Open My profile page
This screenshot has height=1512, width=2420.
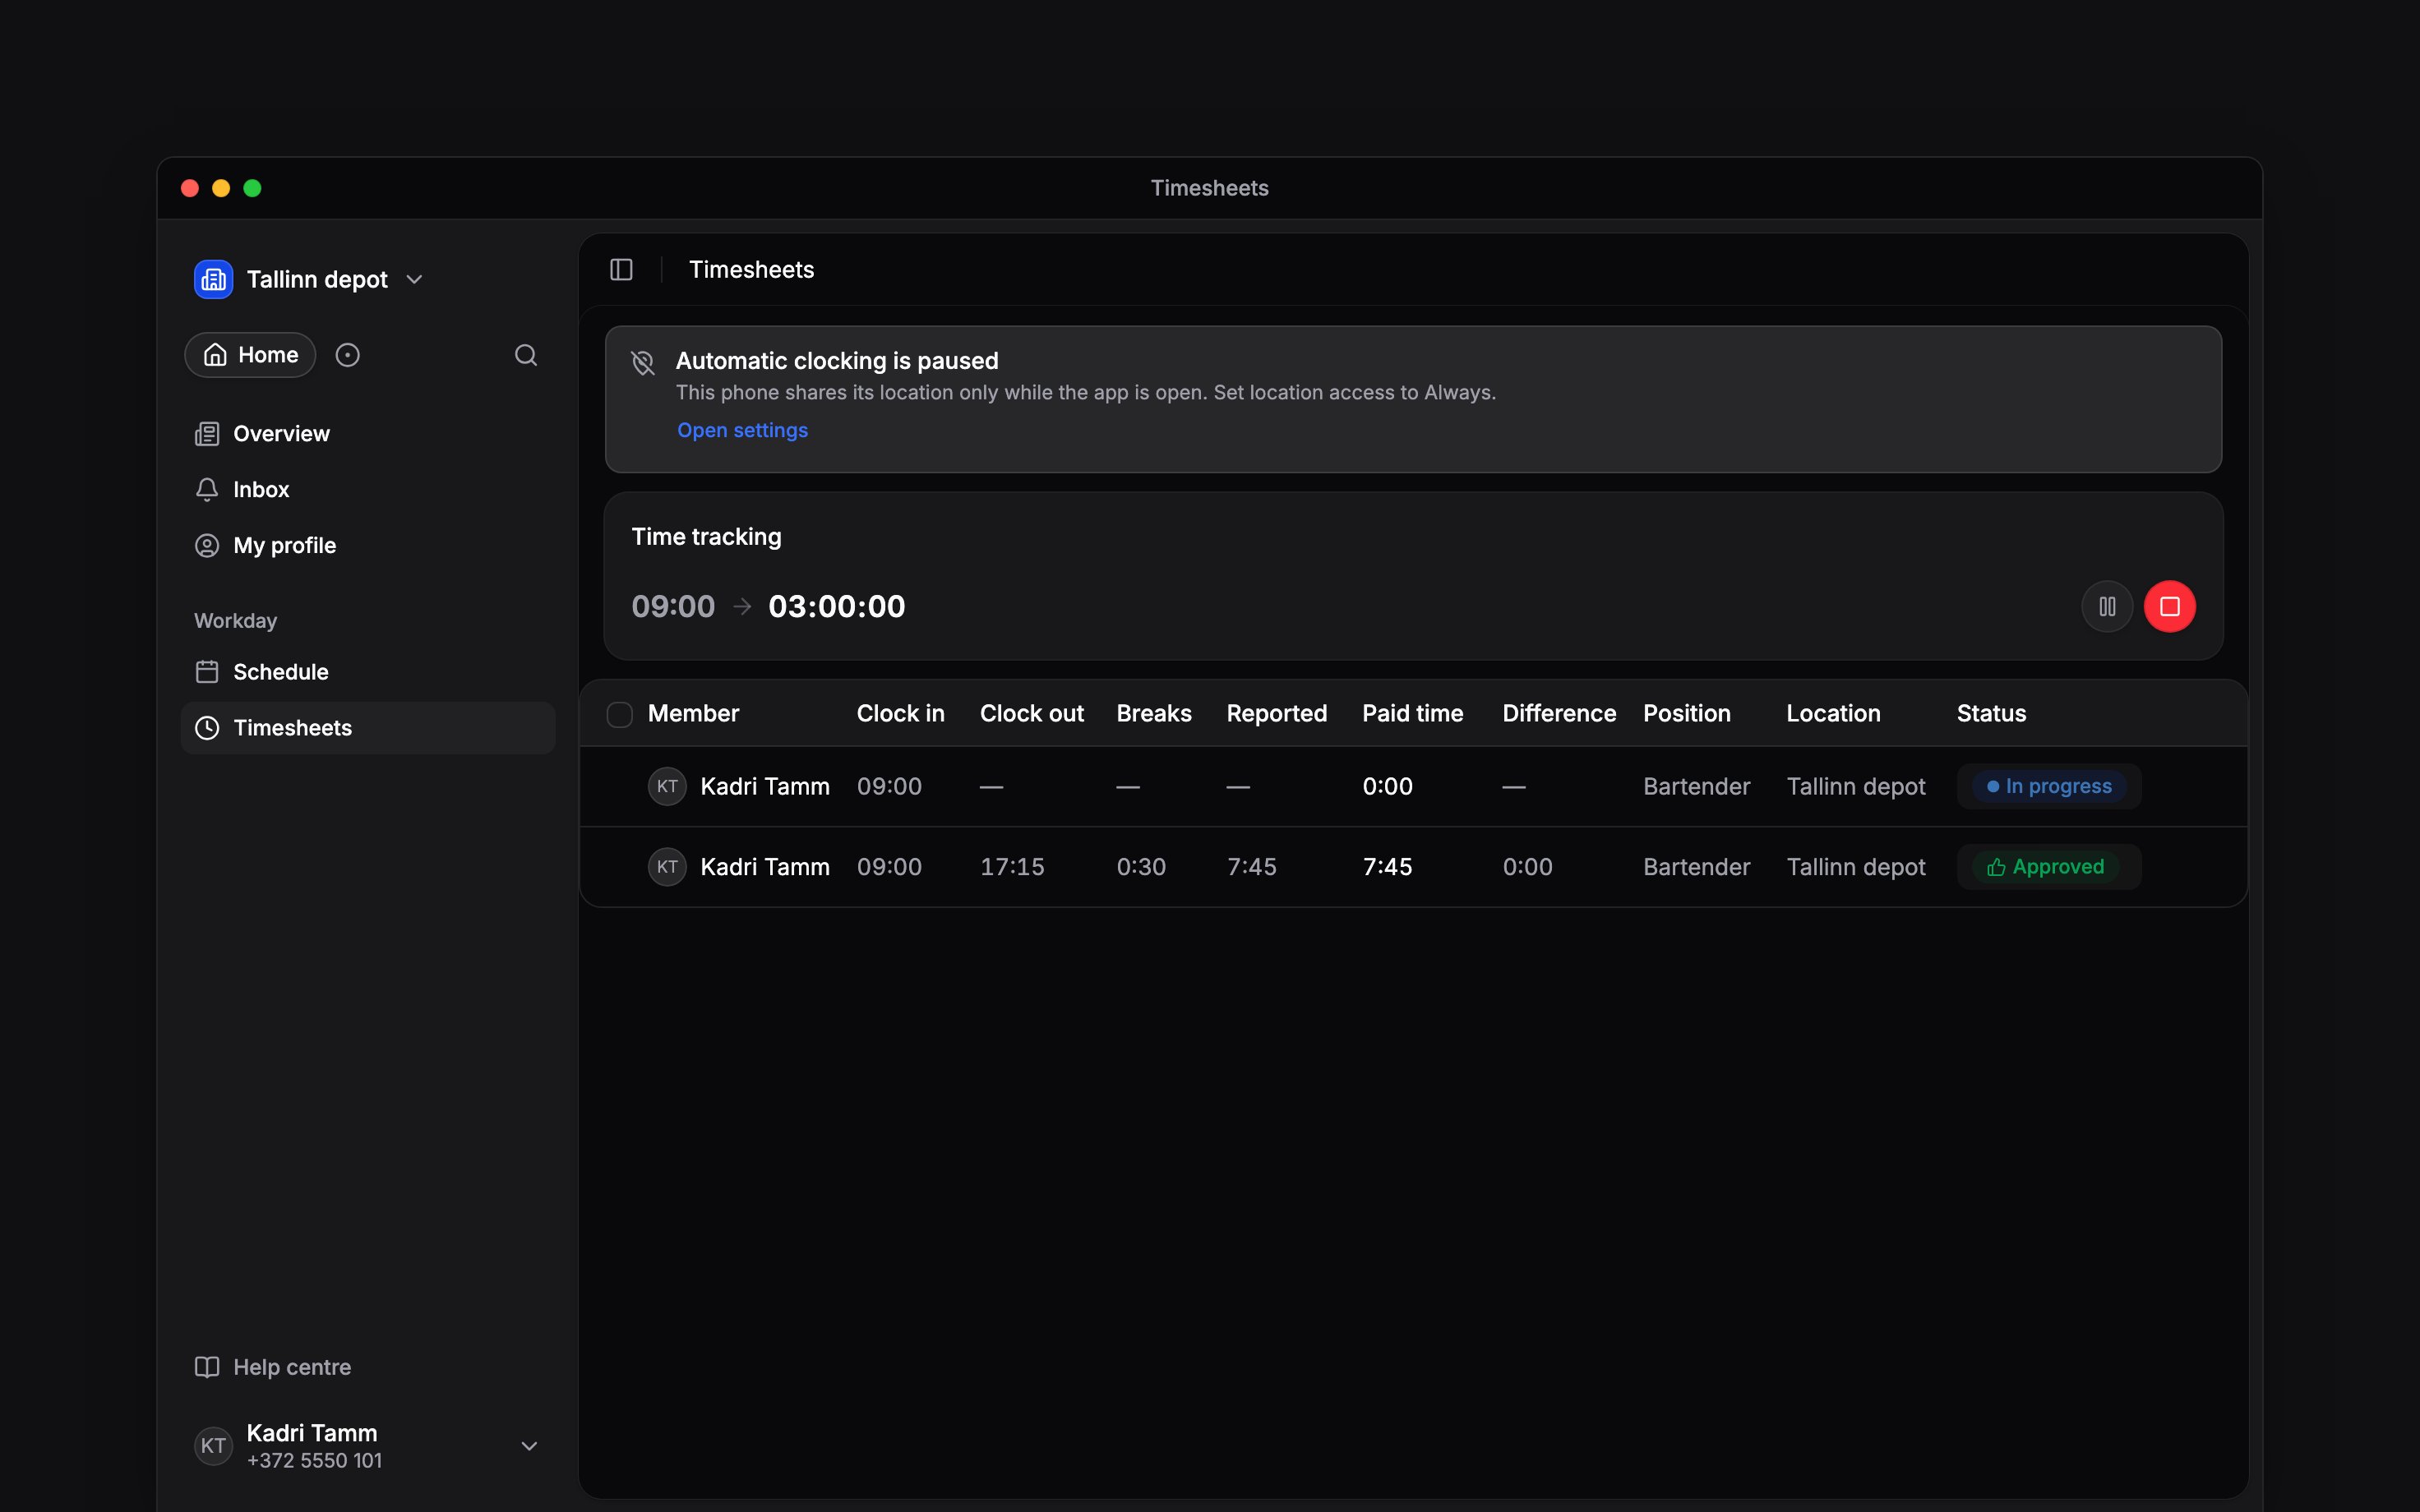click(368, 546)
